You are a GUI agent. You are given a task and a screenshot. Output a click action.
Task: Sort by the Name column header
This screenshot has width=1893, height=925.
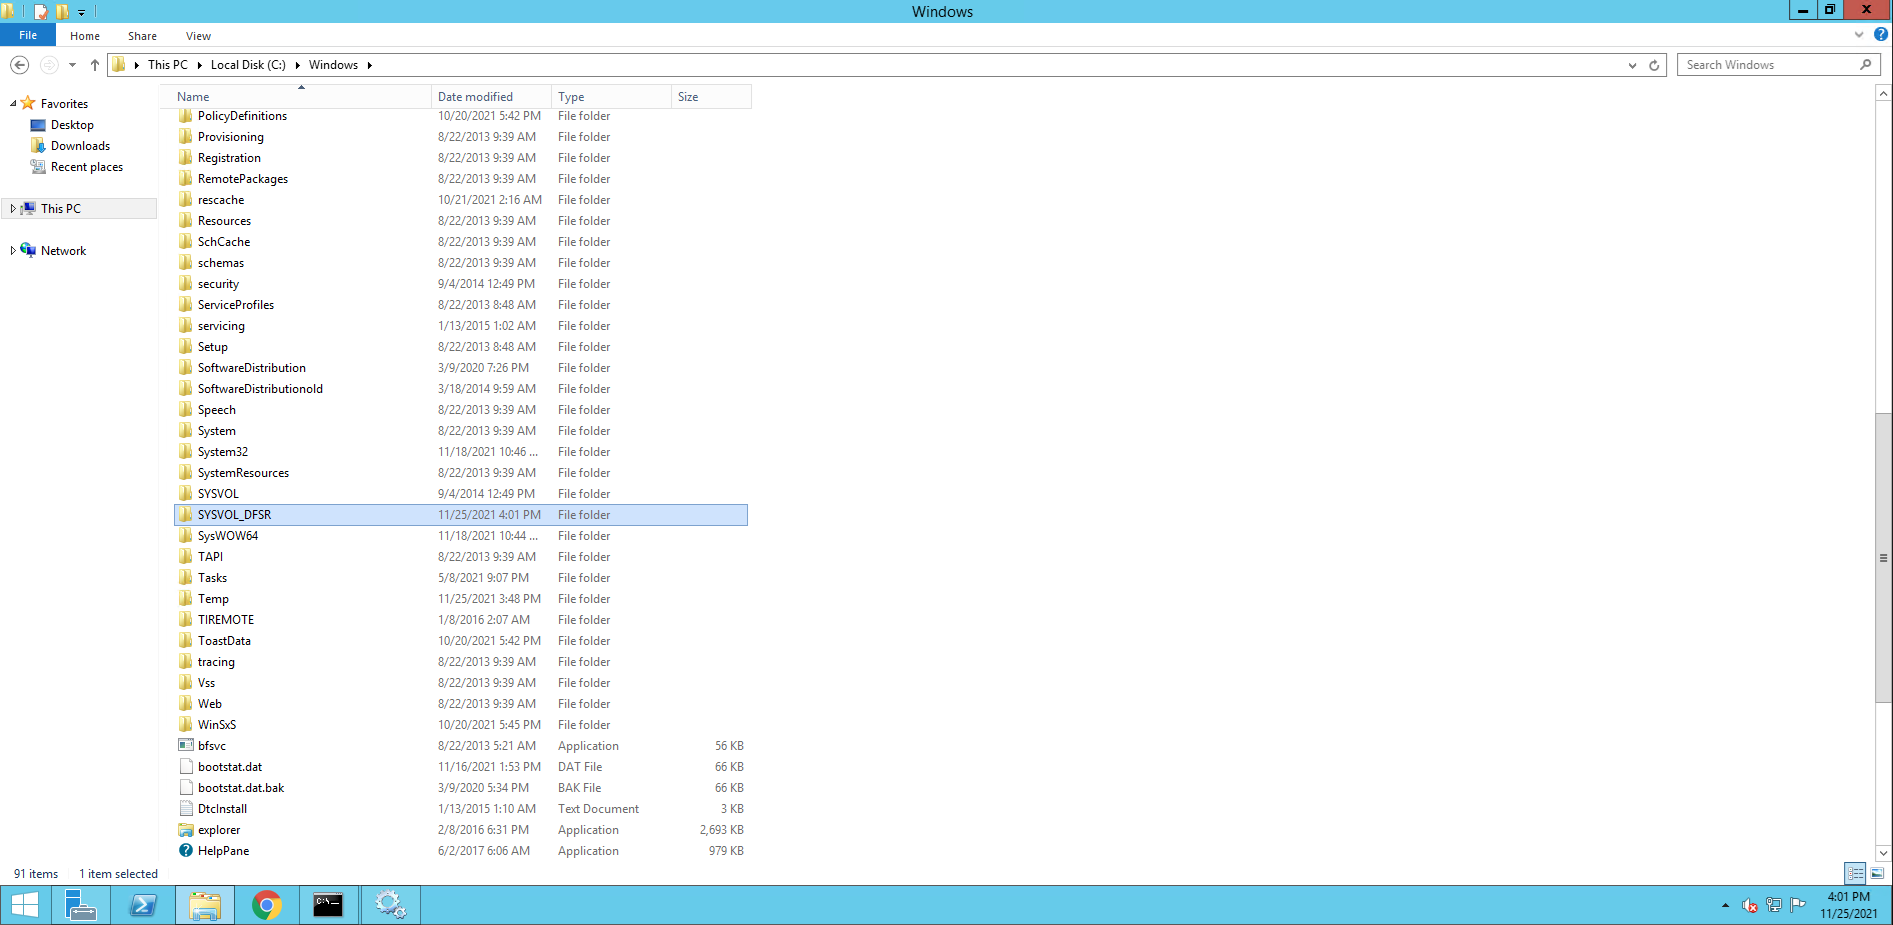301,97
